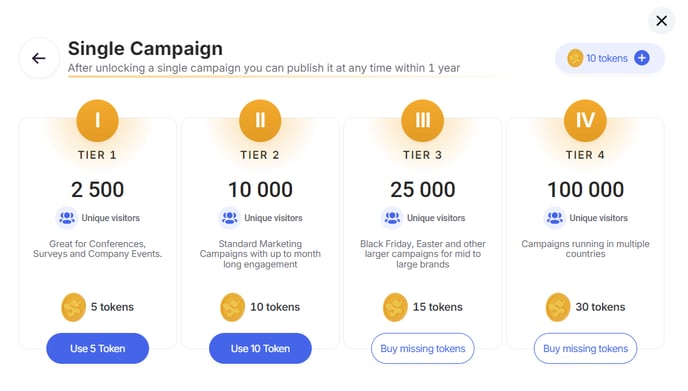Click the Tier 2 campaign description text

[260, 254]
